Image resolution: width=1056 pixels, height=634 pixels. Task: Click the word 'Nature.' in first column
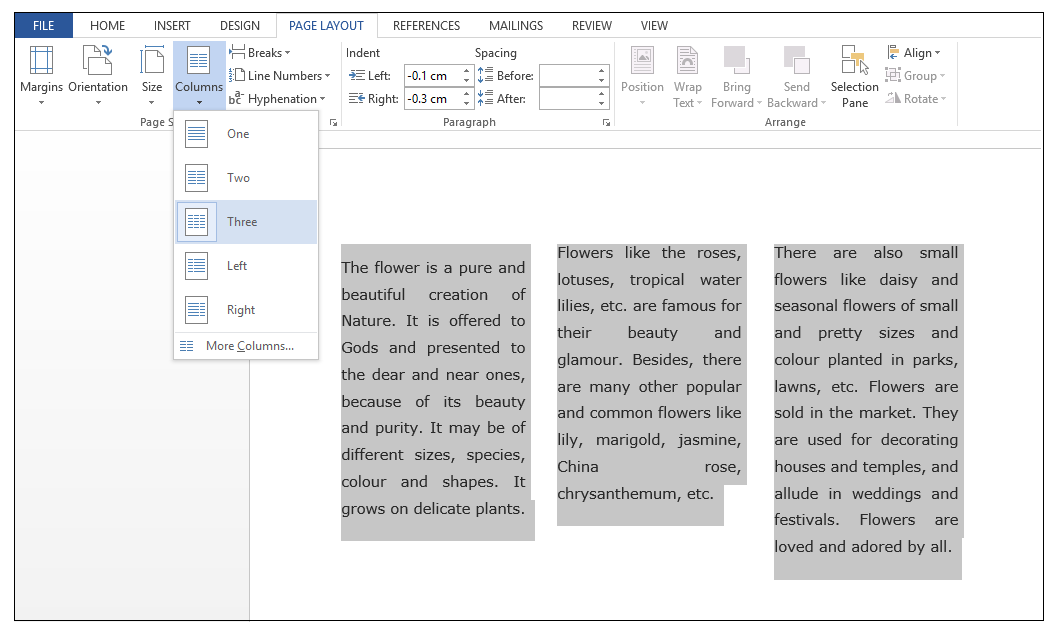click(x=368, y=321)
